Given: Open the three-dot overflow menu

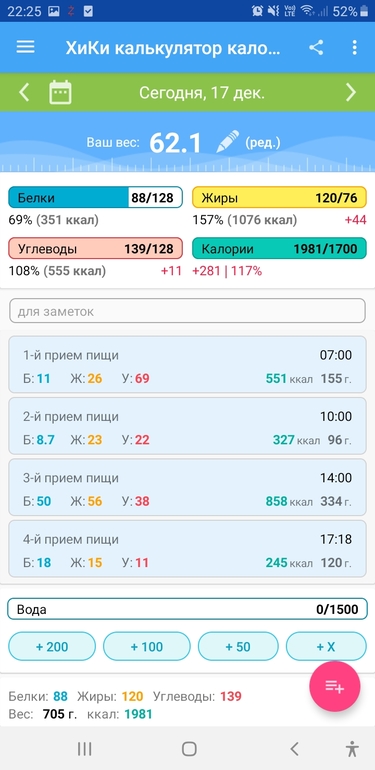Looking at the screenshot, I should tap(354, 47).
